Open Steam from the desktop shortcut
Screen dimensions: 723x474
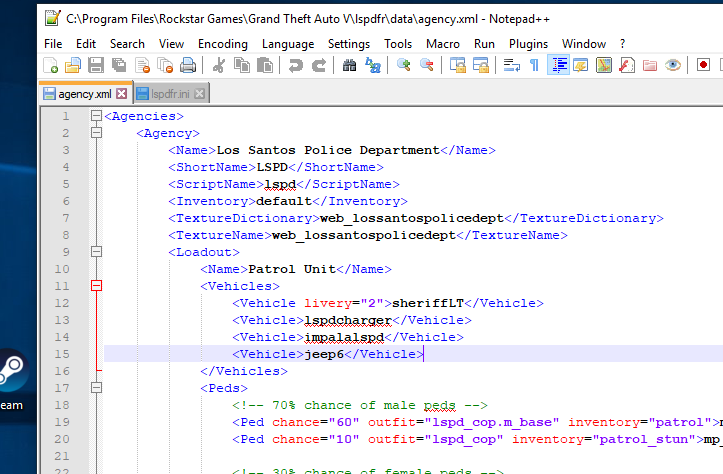(10, 375)
